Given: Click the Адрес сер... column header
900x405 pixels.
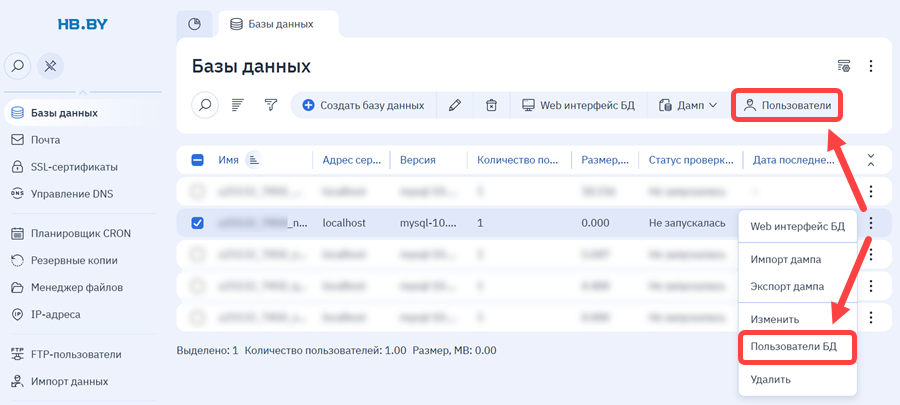Looking at the screenshot, I should pyautogui.click(x=351, y=160).
